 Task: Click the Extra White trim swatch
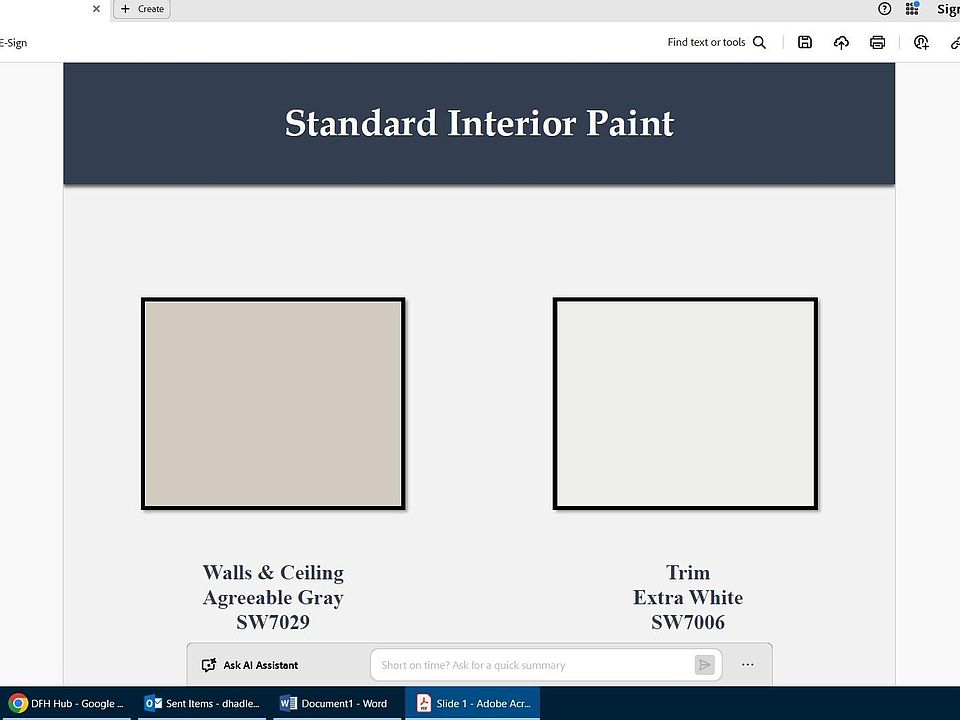point(685,403)
